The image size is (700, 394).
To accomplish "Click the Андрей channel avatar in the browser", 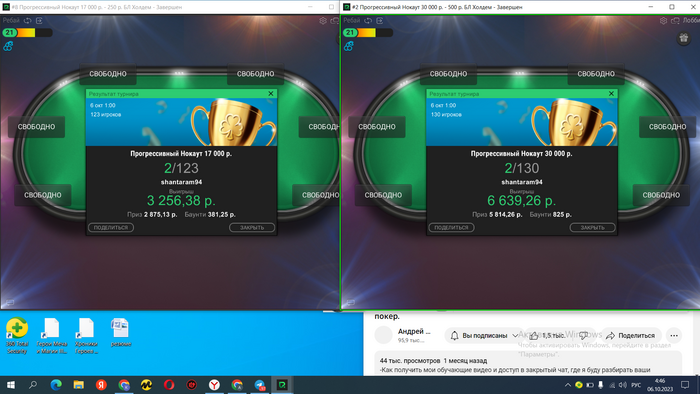I will pyautogui.click(x=383, y=335).
